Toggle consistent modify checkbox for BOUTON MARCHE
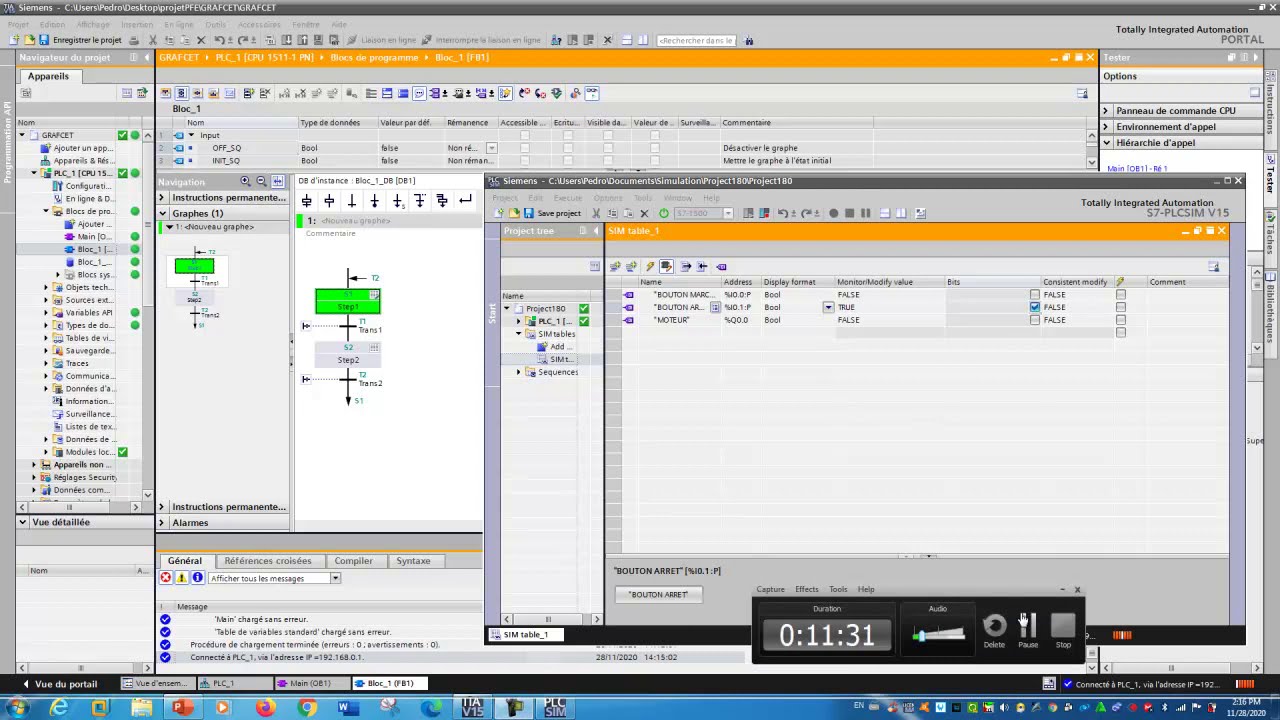 click(1034, 295)
